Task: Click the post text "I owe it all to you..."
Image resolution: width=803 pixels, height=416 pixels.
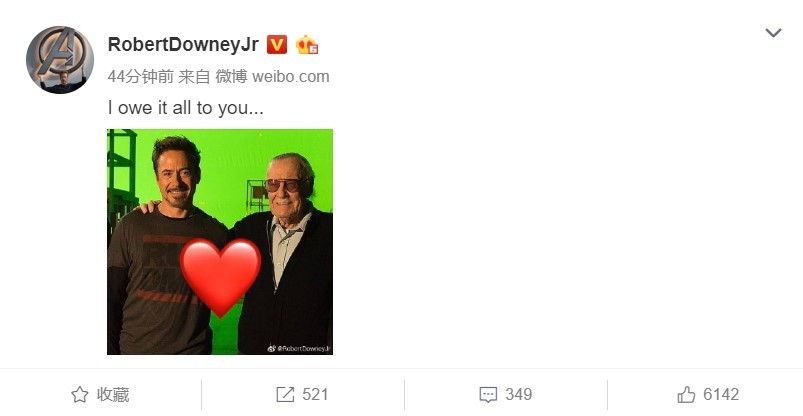Action: (185, 108)
